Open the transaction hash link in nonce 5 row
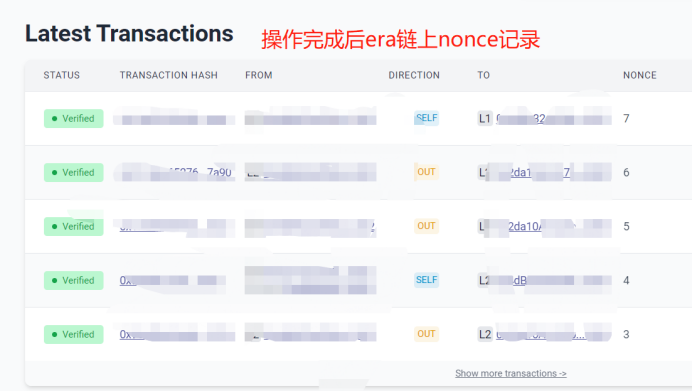The image size is (692, 391). coord(176,226)
